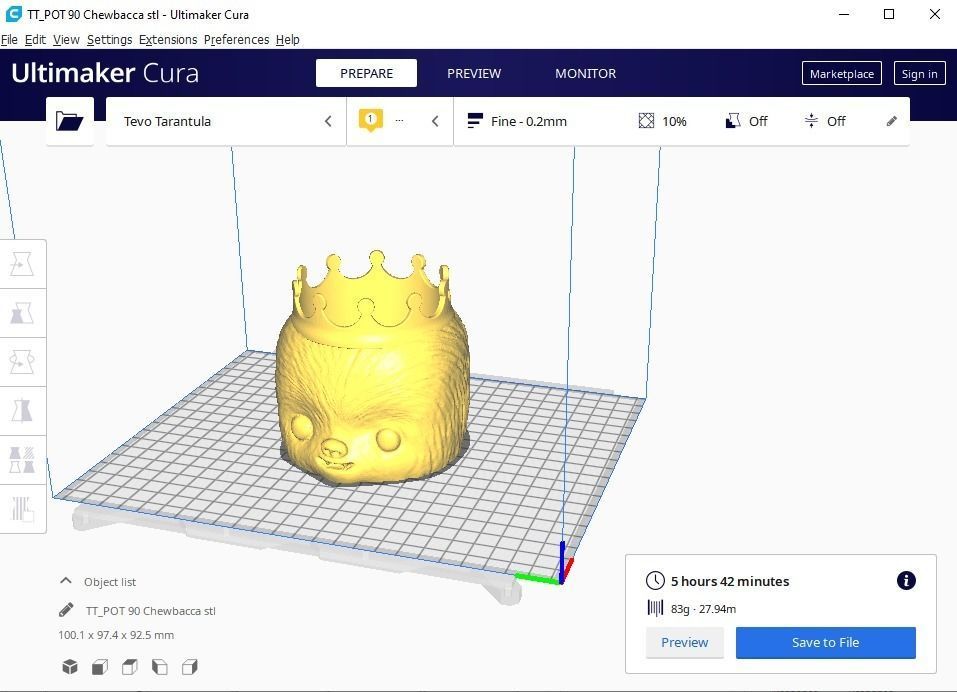Switch to the top view cube icon
The height and width of the screenshot is (692, 957).
point(129,666)
